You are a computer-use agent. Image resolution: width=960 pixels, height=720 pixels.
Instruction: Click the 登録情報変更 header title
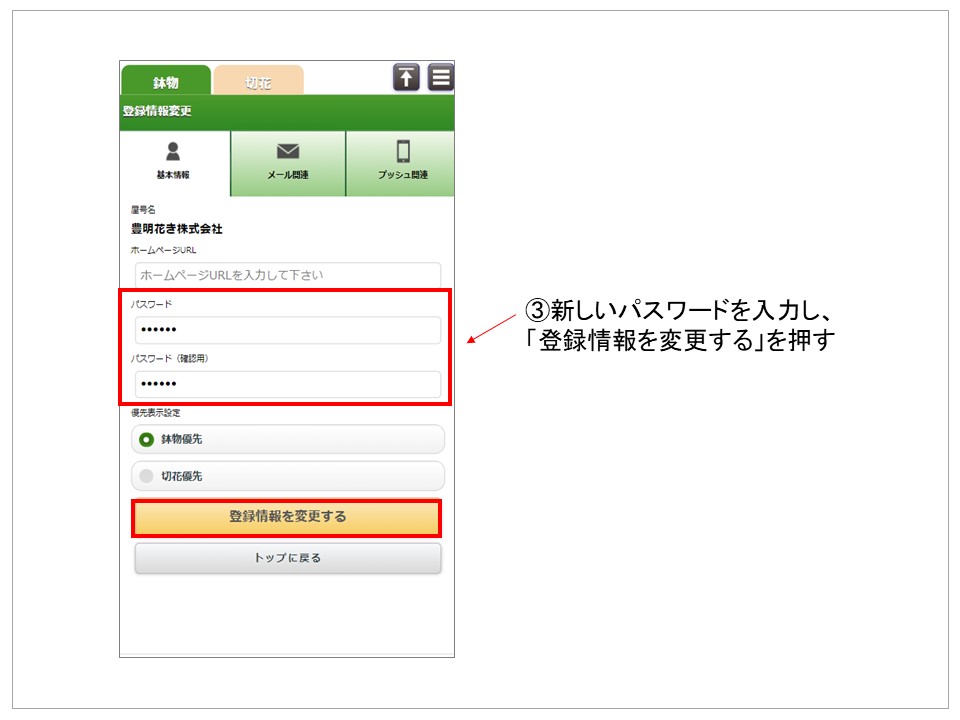(x=157, y=111)
